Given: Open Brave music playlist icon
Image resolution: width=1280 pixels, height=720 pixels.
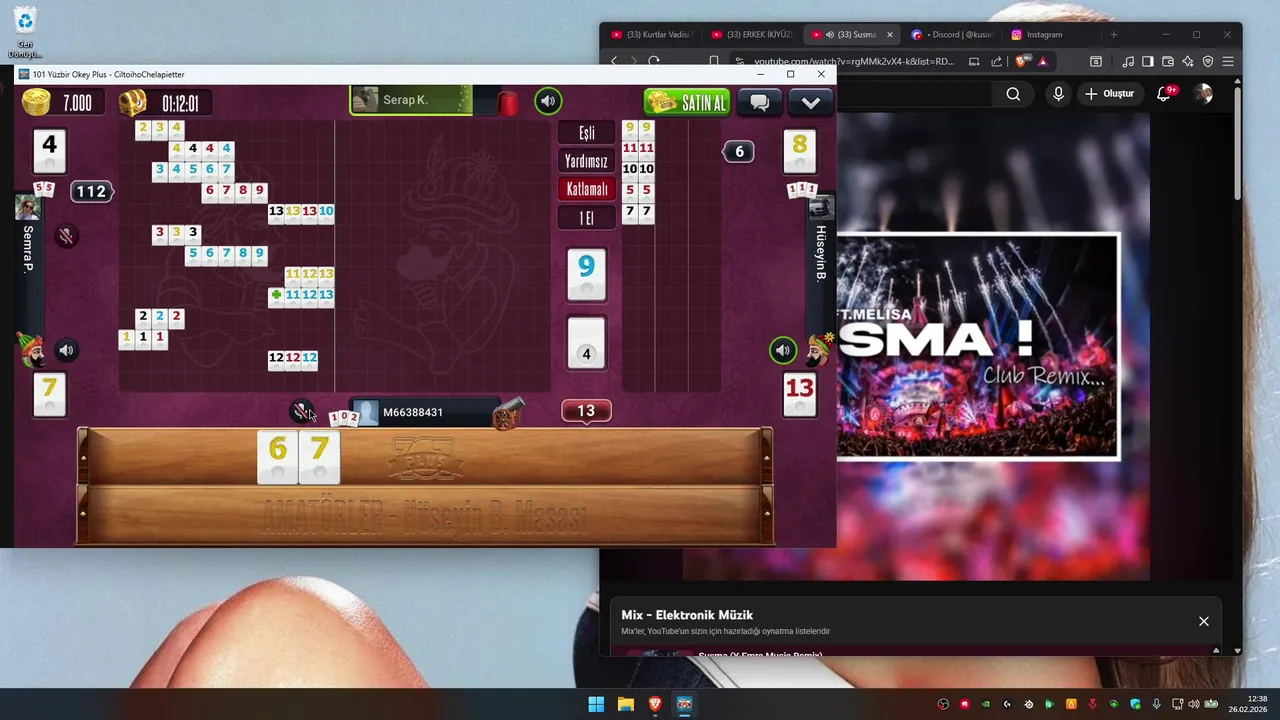Looking at the screenshot, I should pos(1128,61).
